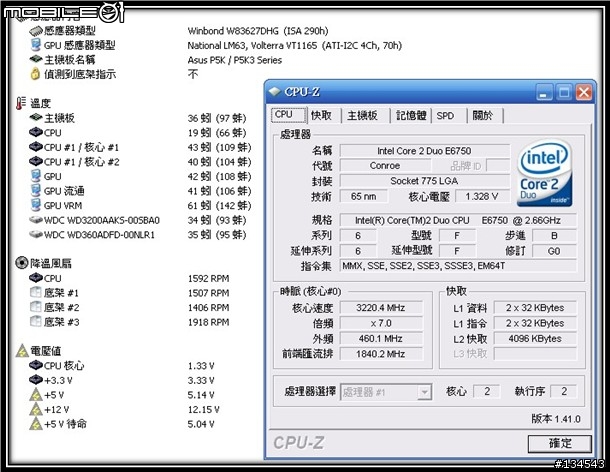Click the +3.3 V voltage row icon
The height and width of the screenshot is (472, 610).
coord(36,380)
